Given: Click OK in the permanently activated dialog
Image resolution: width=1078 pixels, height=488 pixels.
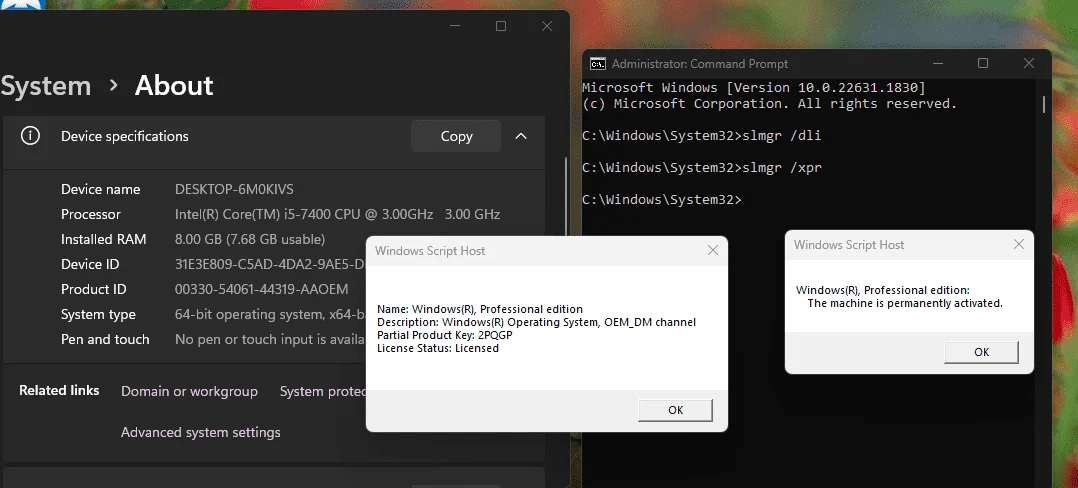Looking at the screenshot, I should click(981, 352).
